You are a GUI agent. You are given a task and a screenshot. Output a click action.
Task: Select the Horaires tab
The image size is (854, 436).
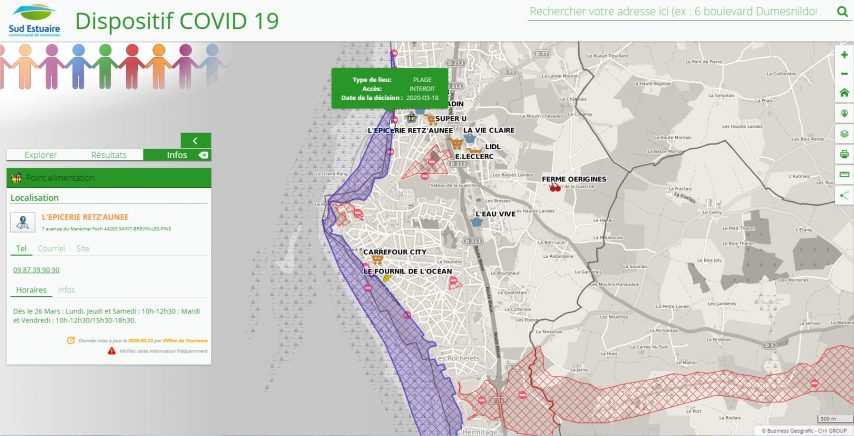[31, 290]
